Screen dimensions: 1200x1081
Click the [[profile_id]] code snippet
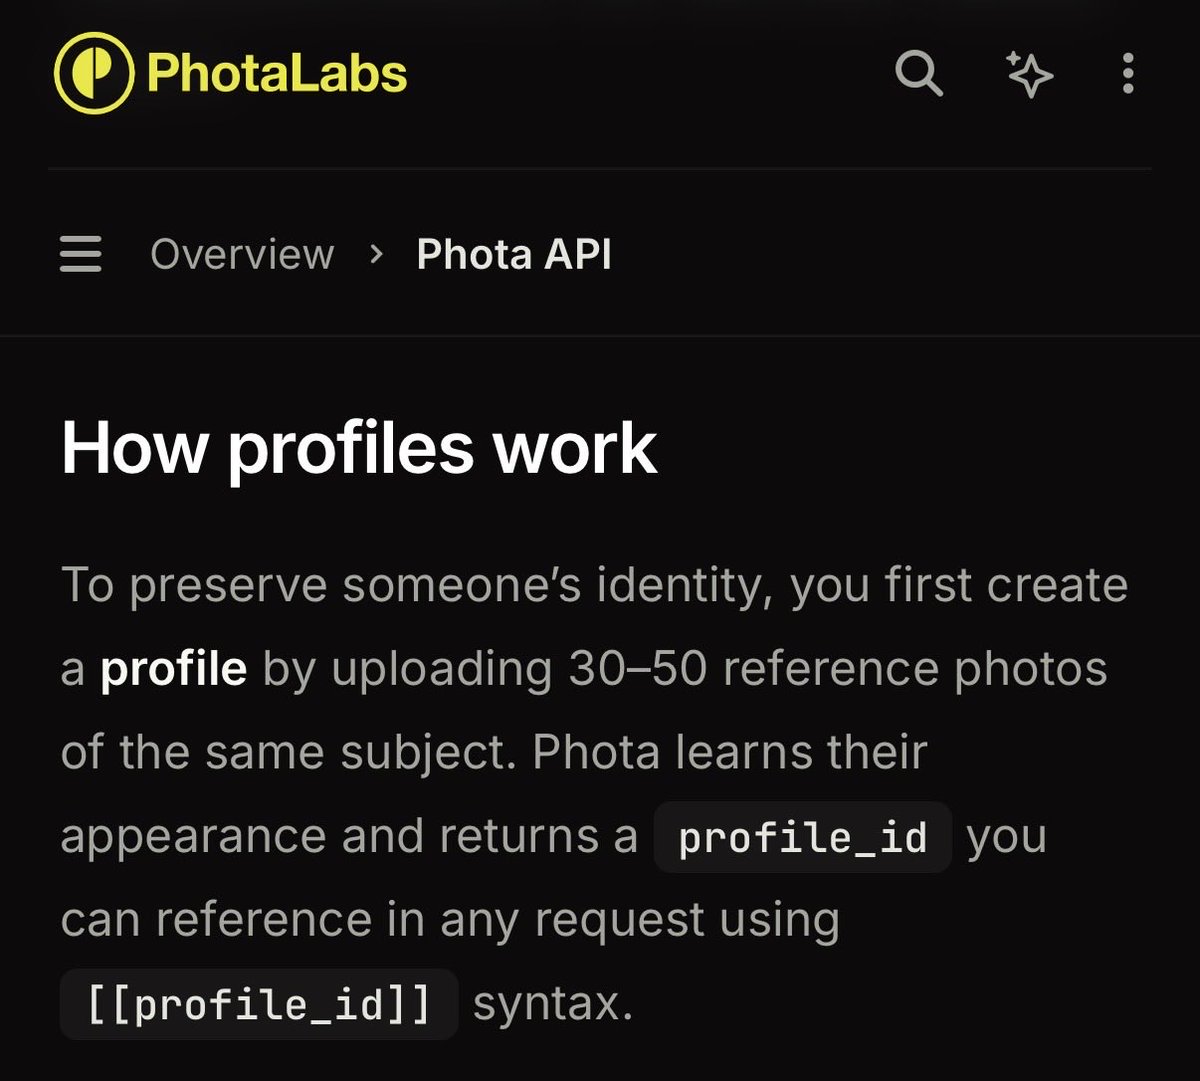click(259, 1004)
